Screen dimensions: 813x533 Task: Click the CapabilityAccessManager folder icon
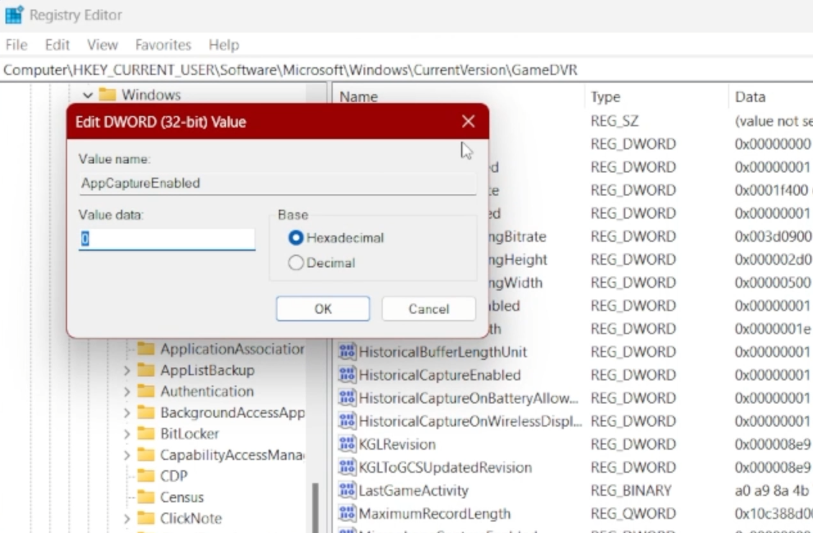click(x=146, y=455)
